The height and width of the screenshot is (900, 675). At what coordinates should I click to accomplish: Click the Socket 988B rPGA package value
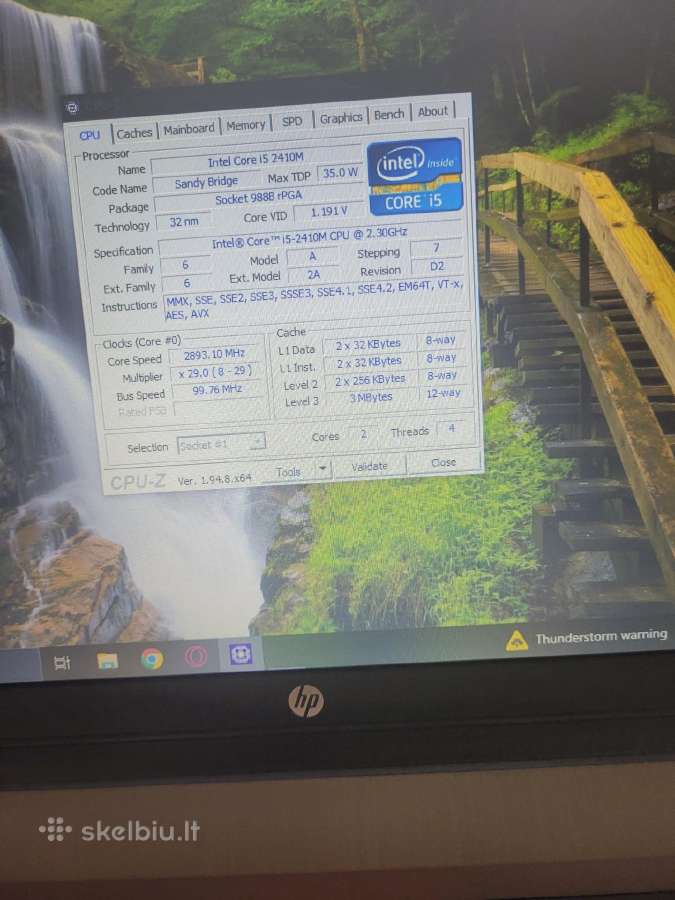tap(258, 199)
